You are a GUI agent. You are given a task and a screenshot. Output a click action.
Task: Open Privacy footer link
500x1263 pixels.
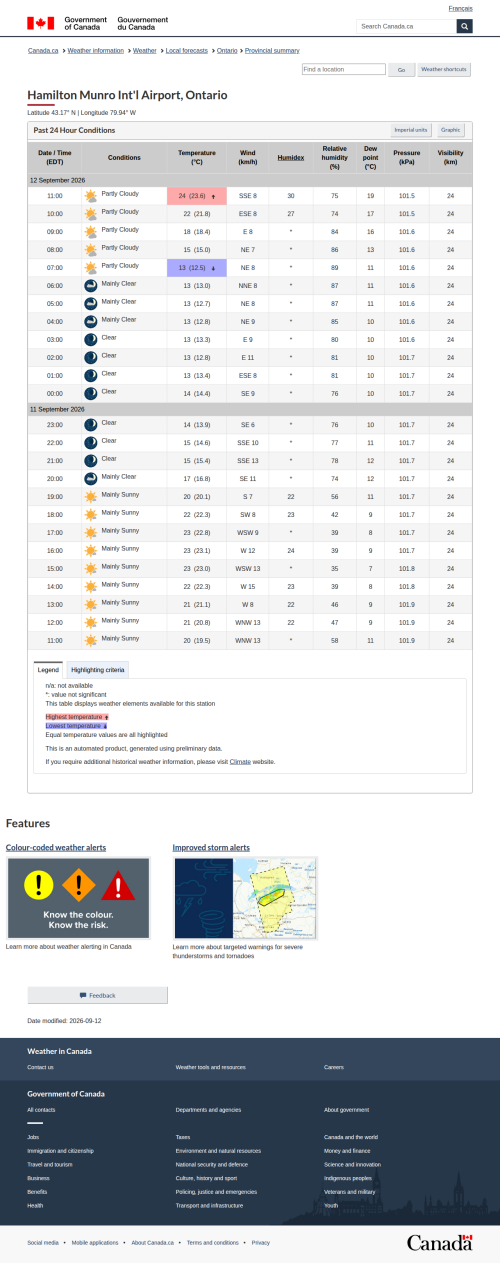click(261, 1242)
